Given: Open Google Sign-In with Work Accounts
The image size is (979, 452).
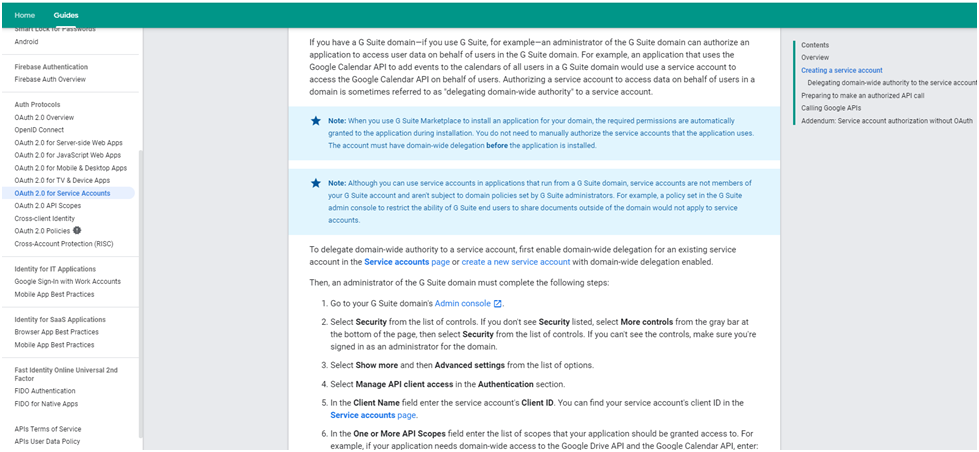Looking at the screenshot, I should 67,282.
